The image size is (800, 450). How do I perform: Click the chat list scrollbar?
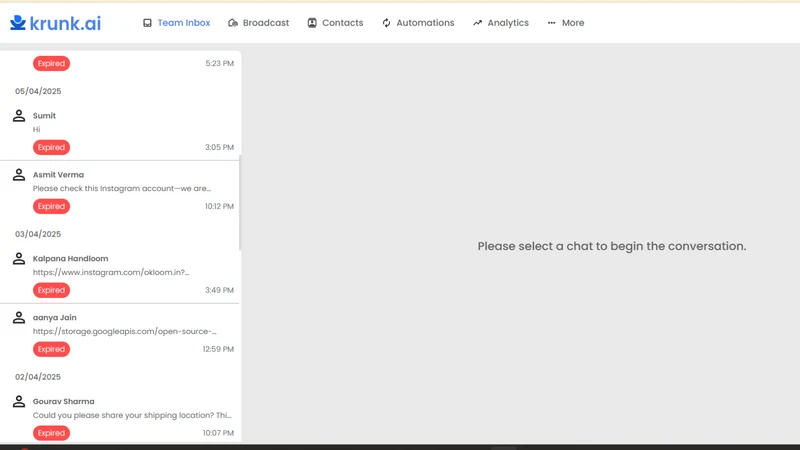point(240,203)
